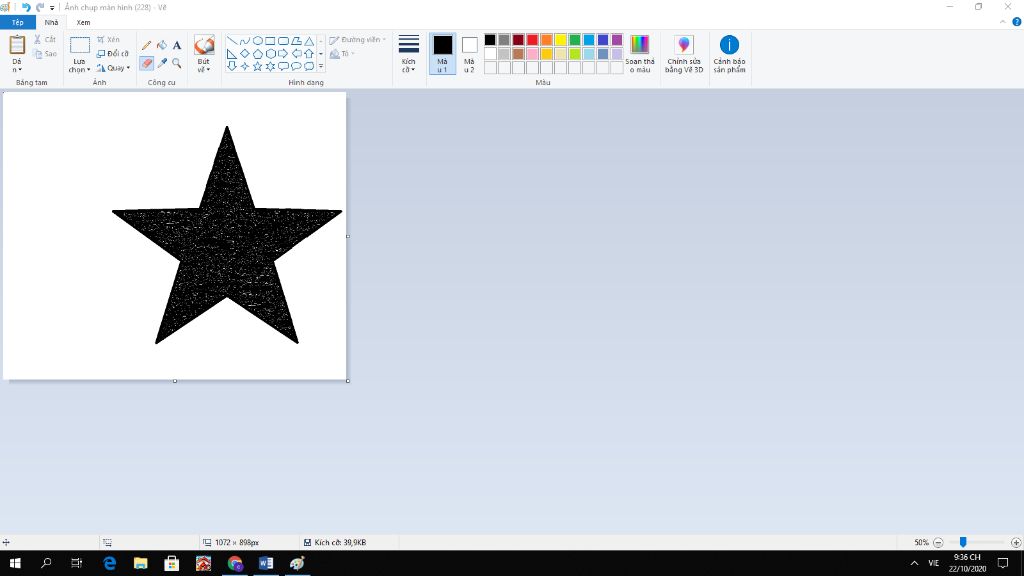Viewport: 1024px width, 576px height.
Task: Open Google Chrome from the taskbar
Action: (235, 563)
